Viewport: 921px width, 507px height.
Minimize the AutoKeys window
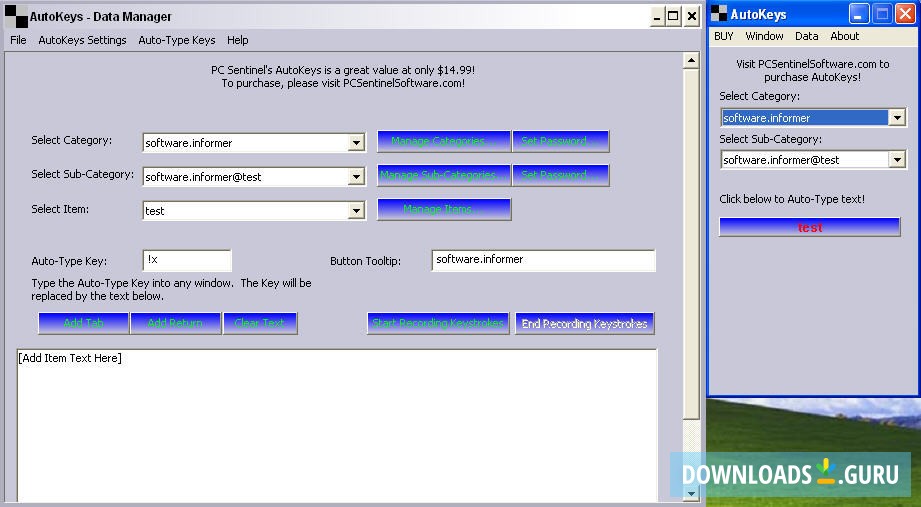click(859, 14)
